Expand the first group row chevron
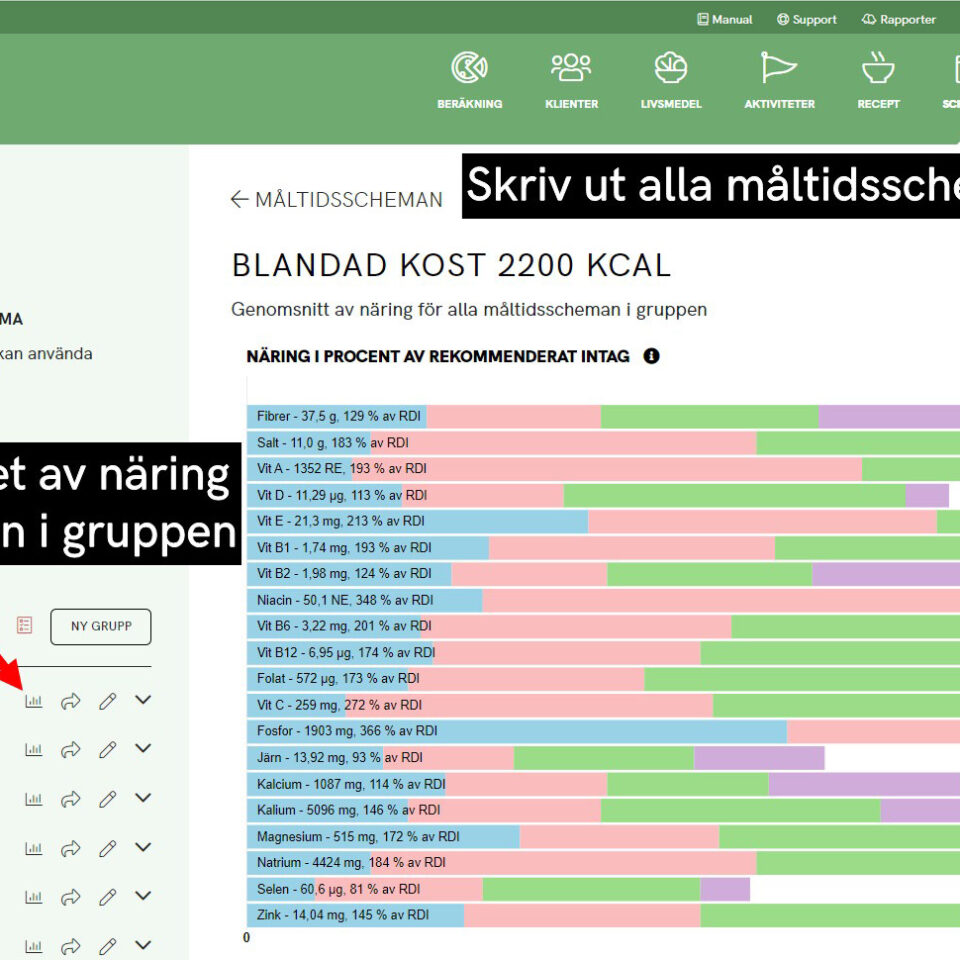The image size is (960, 960). pos(143,700)
